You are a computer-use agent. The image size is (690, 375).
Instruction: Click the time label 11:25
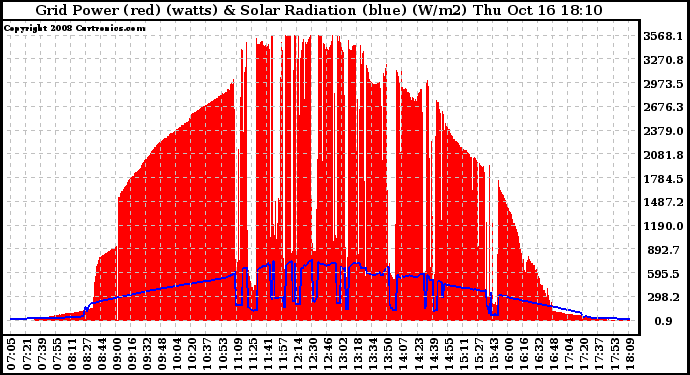pyautogui.click(x=253, y=354)
